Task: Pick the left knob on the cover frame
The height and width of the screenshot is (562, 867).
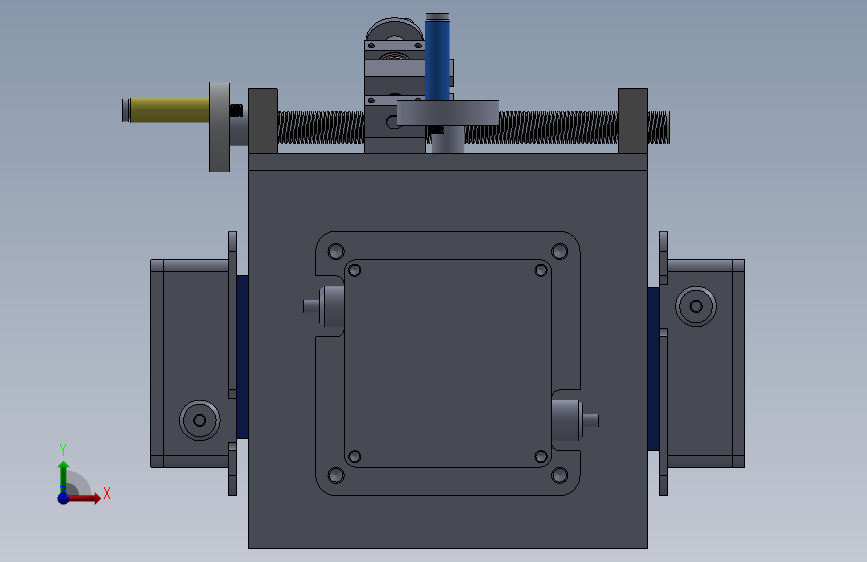Action: click(x=324, y=306)
